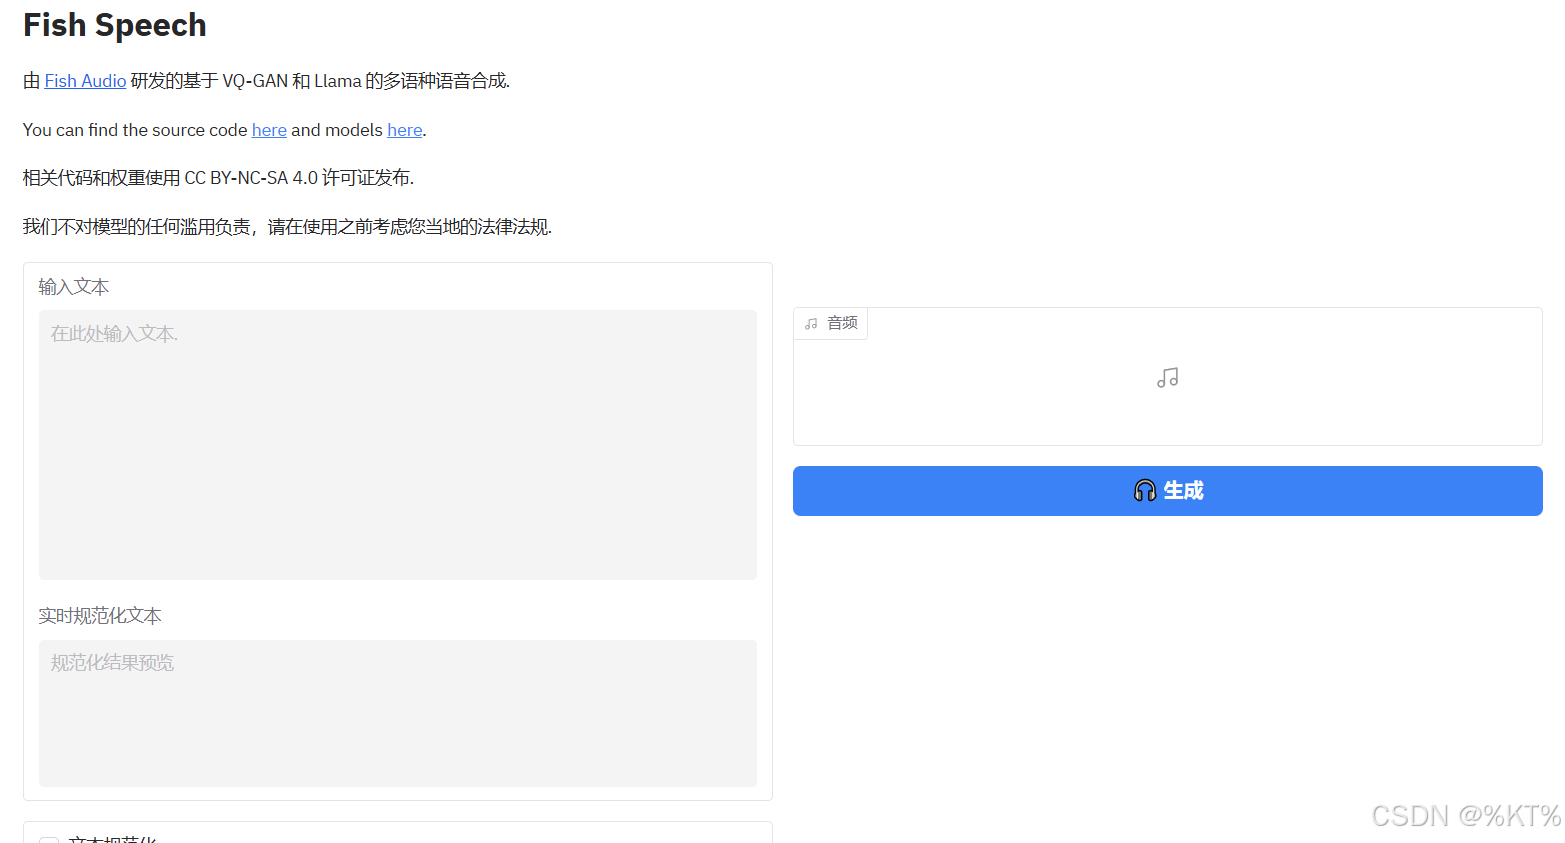
Task: Enable the 文本规范化 checkbox
Action: (49, 840)
